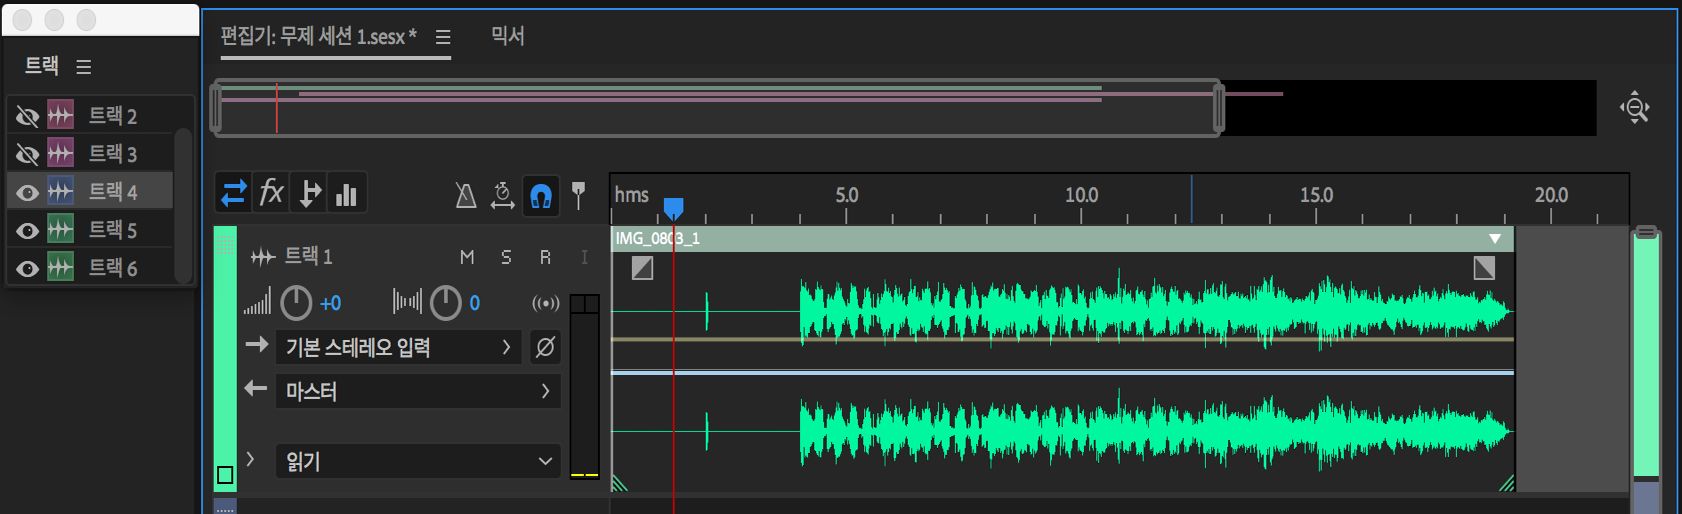The image size is (1682, 514).
Task: Switch to the 믹서 tab
Action: tap(508, 36)
